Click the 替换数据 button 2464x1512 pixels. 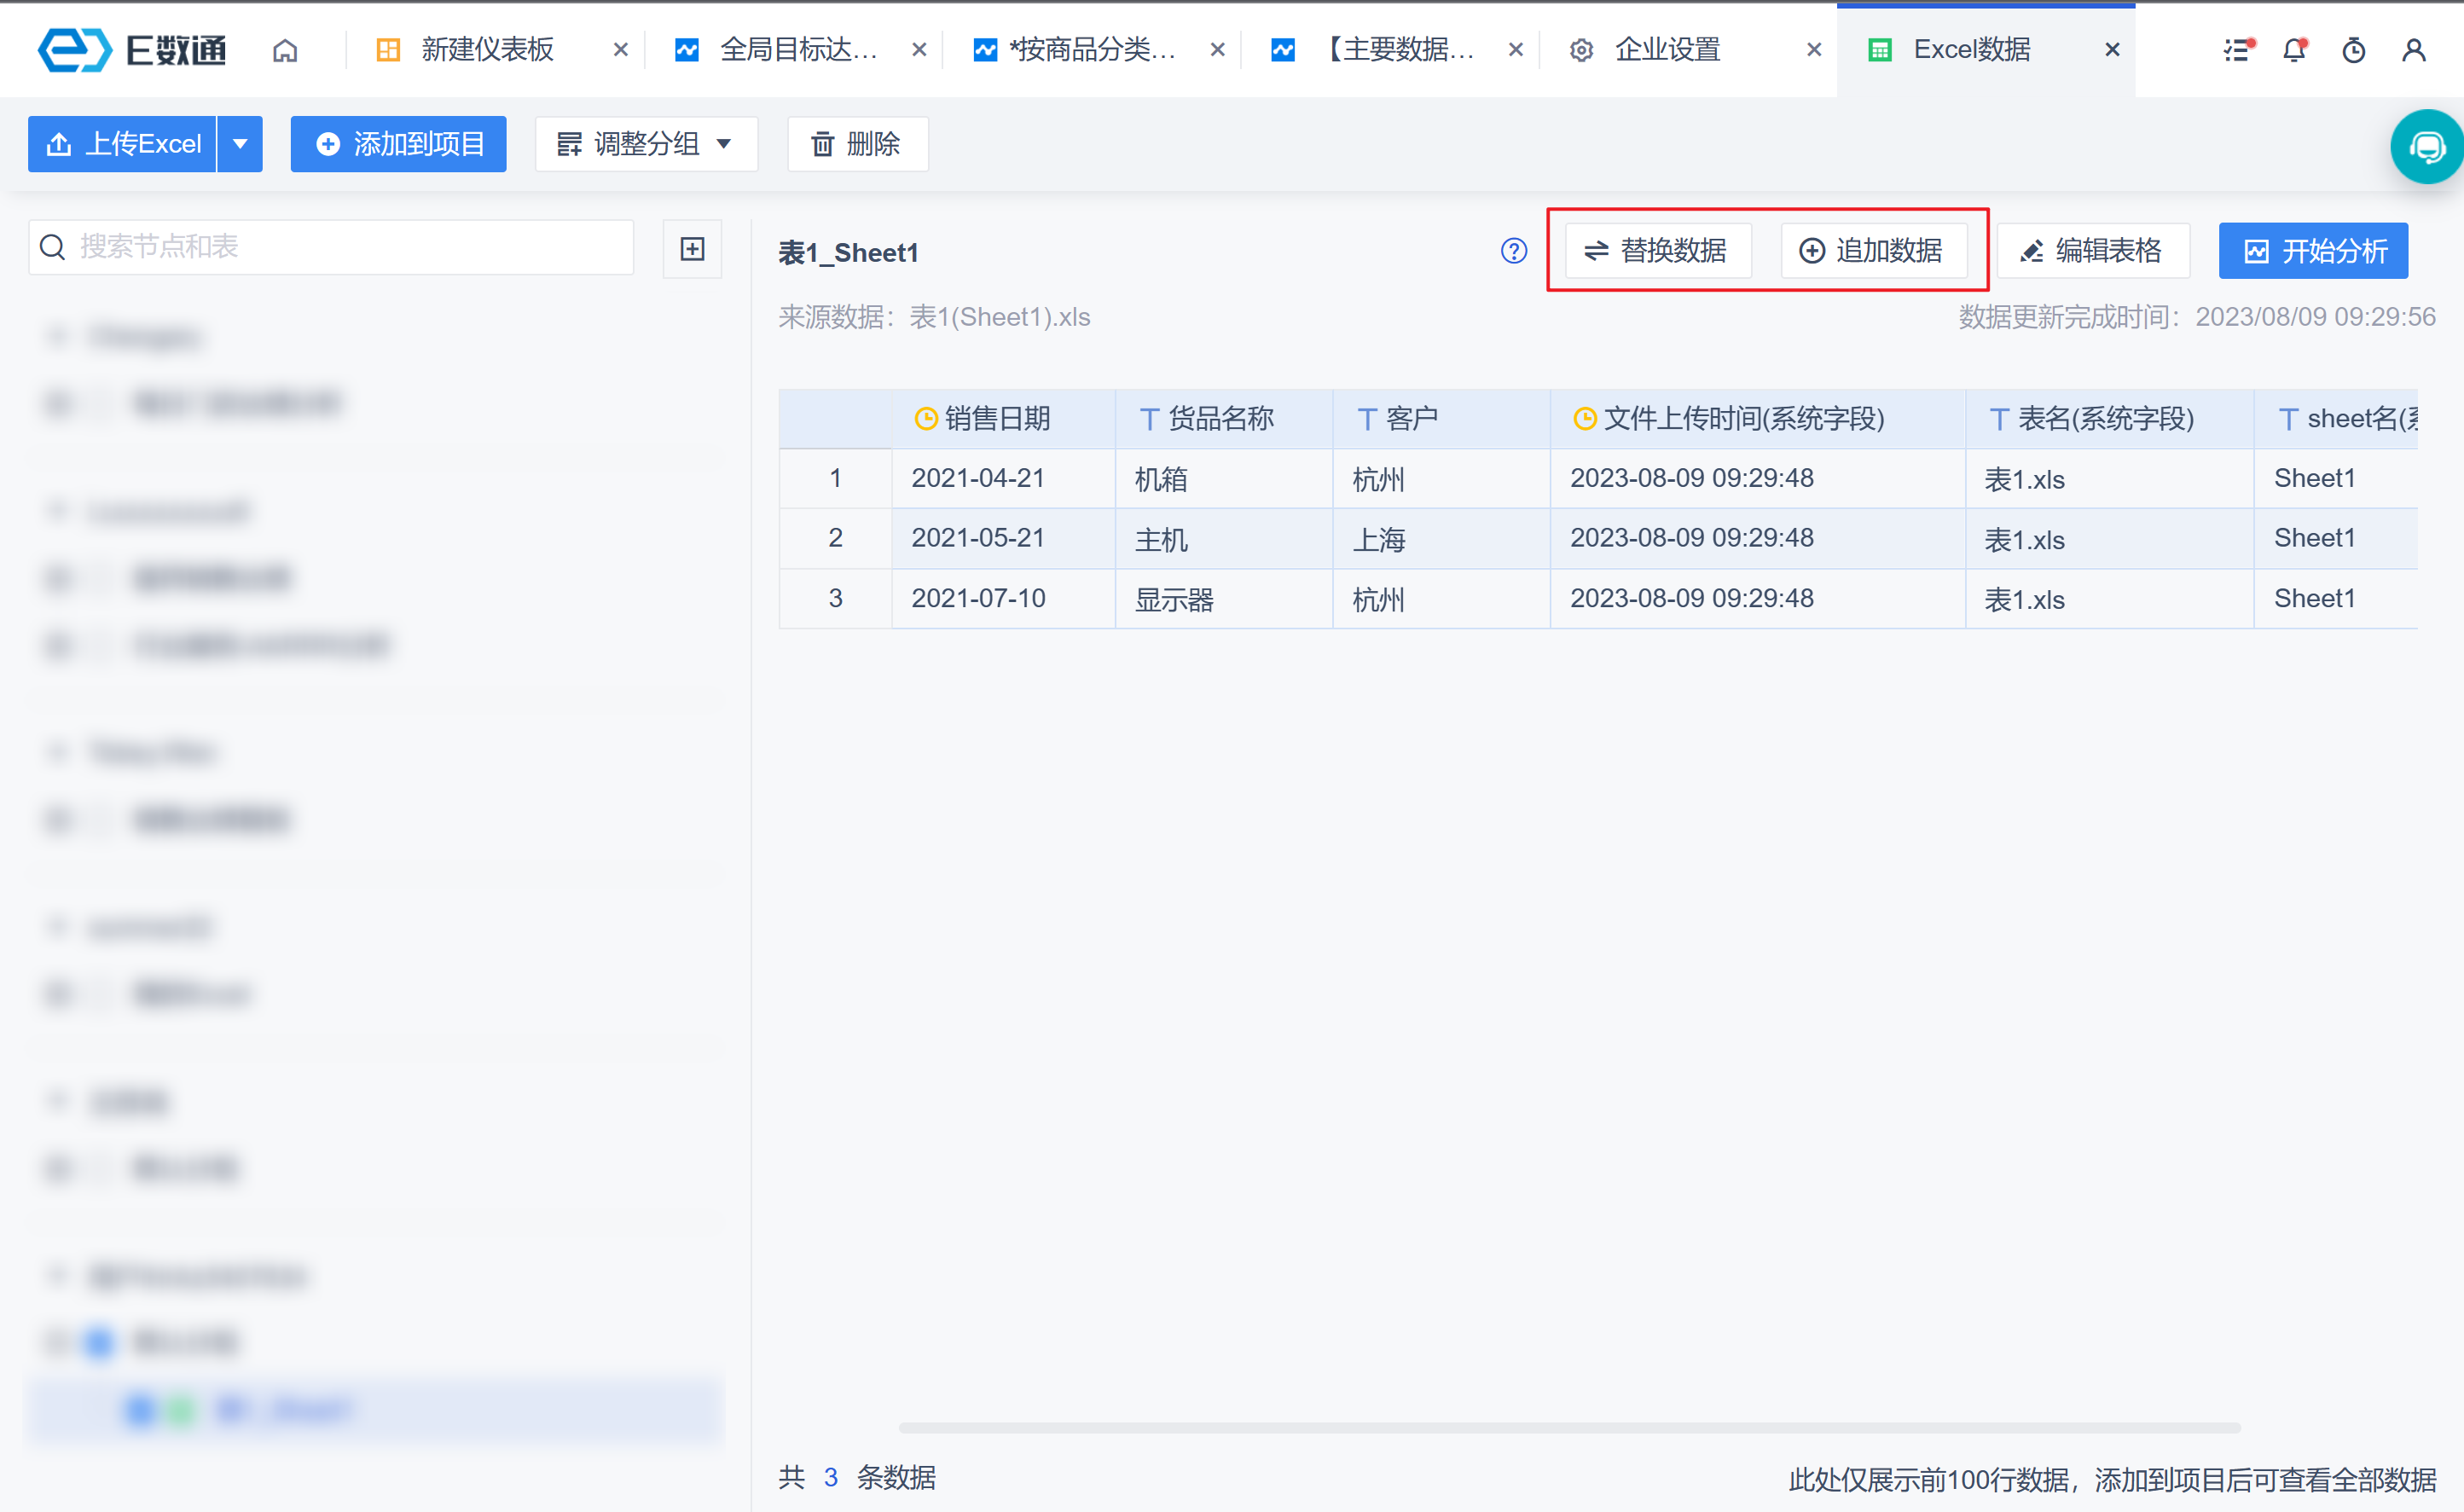coord(1658,251)
